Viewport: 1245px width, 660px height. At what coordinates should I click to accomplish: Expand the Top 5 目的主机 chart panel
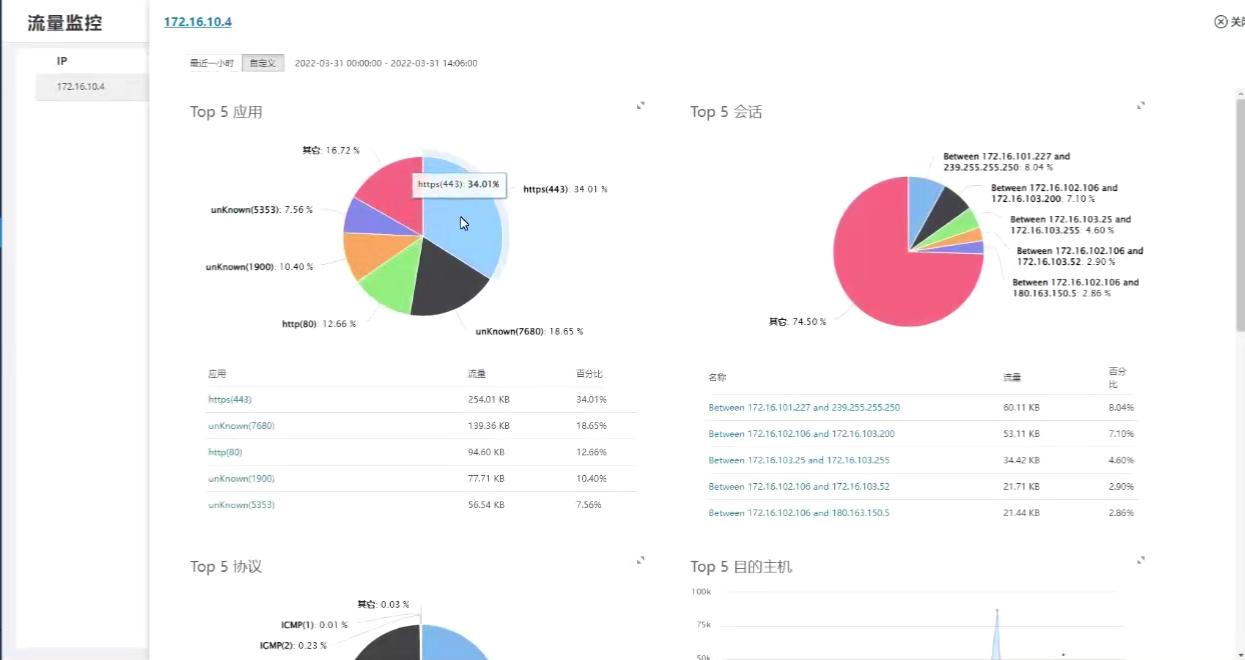[x=1141, y=560]
